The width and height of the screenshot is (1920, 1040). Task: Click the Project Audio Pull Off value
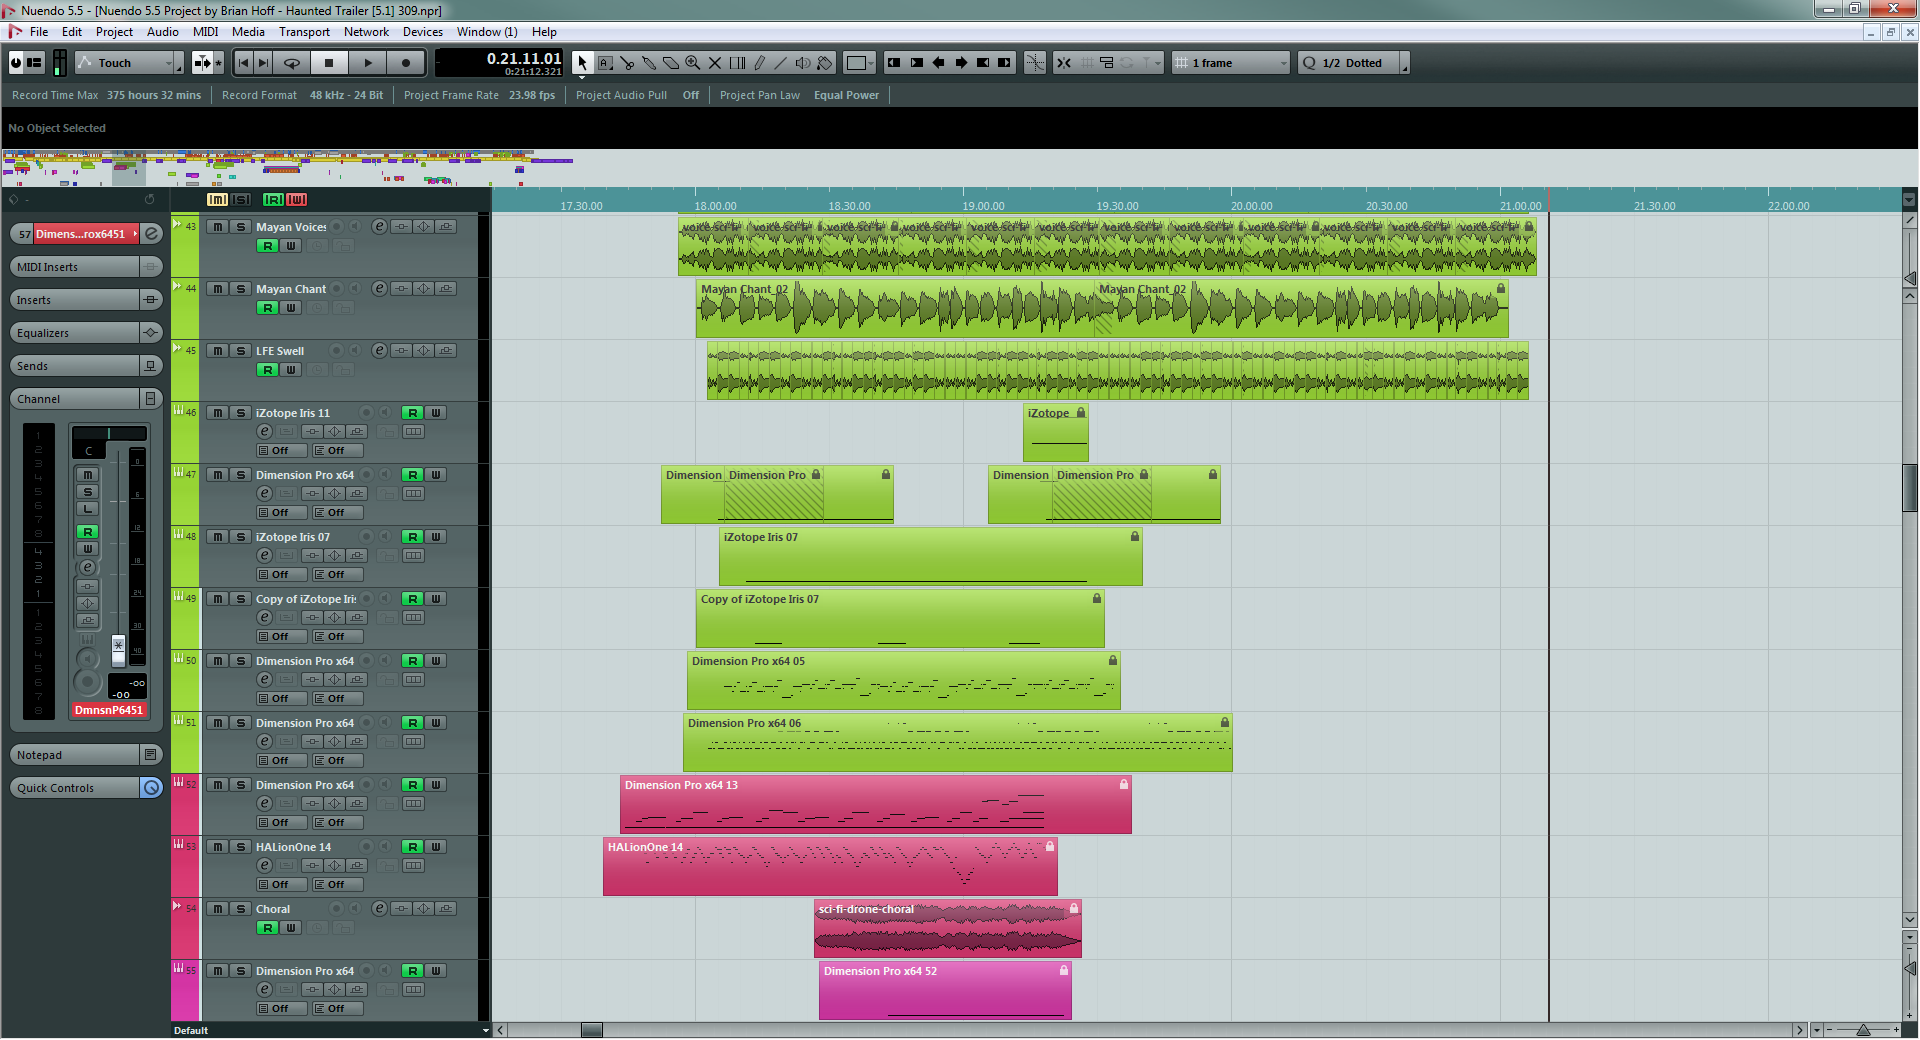(x=691, y=95)
